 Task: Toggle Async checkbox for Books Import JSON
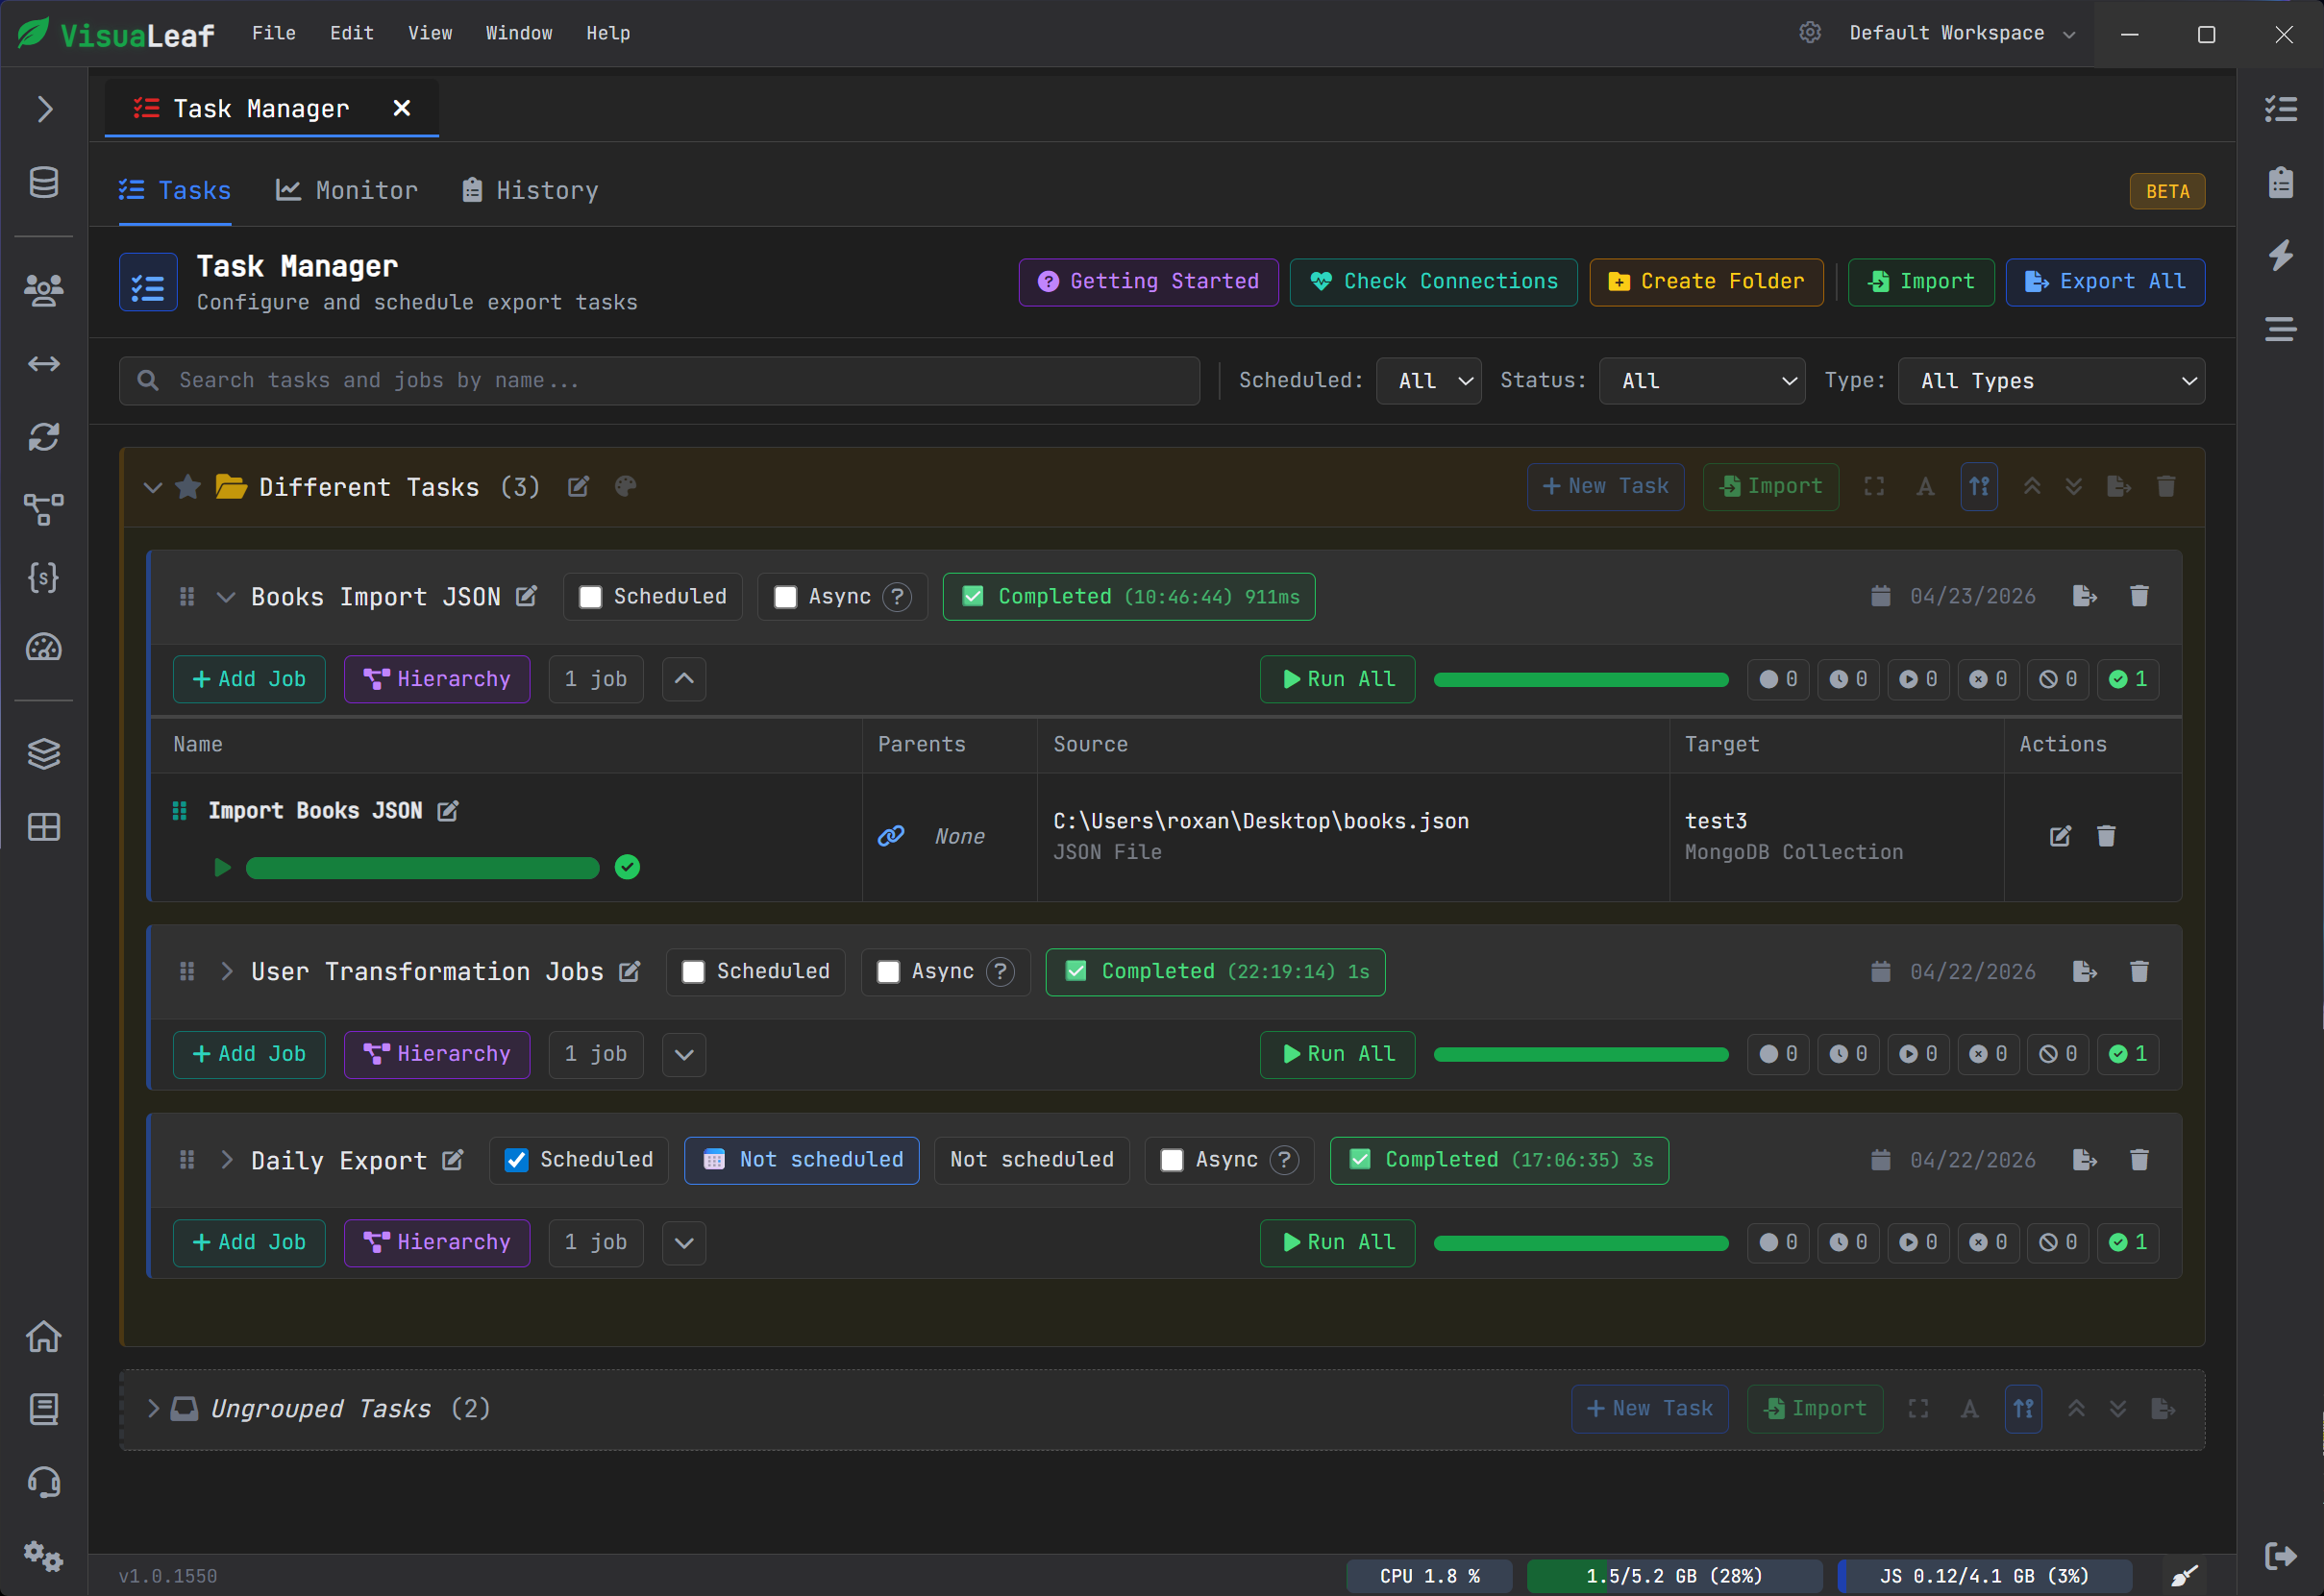(x=786, y=597)
